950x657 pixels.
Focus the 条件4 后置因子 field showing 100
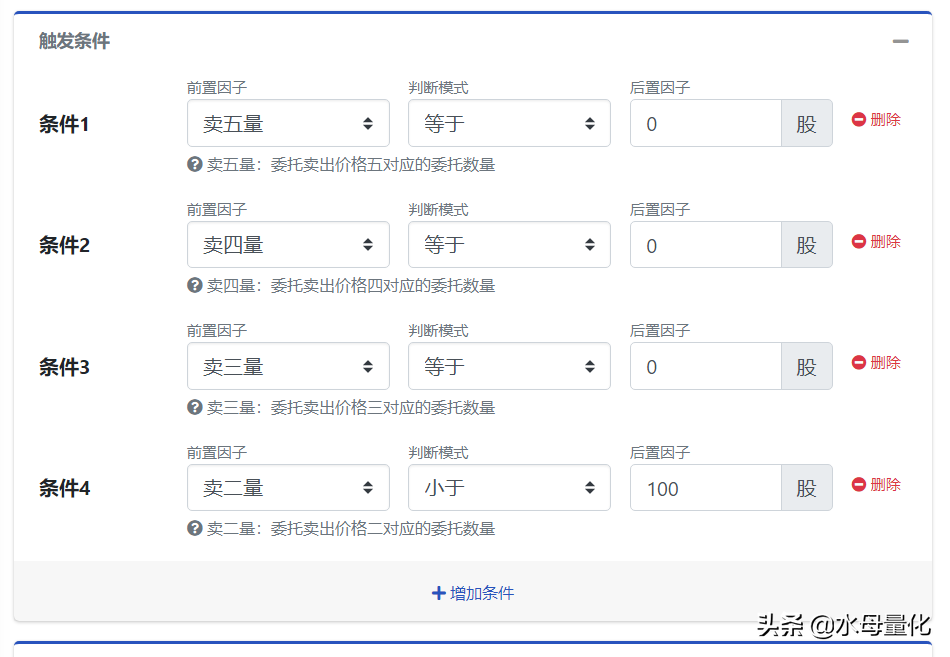click(x=706, y=488)
